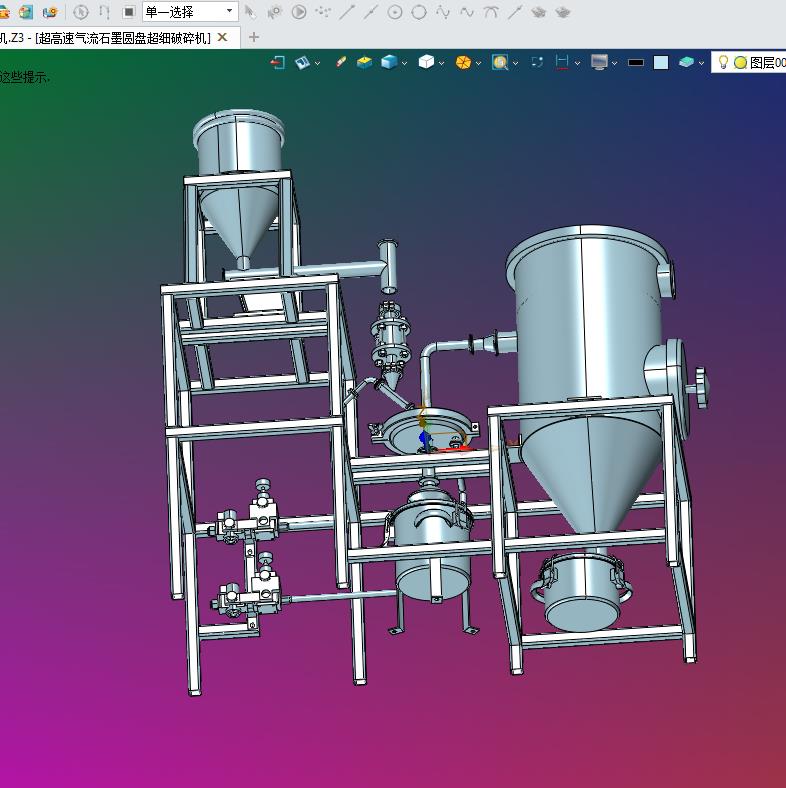Select the line midpoint snap icon
The height and width of the screenshot is (788, 786).
pyautogui.click(x=371, y=12)
